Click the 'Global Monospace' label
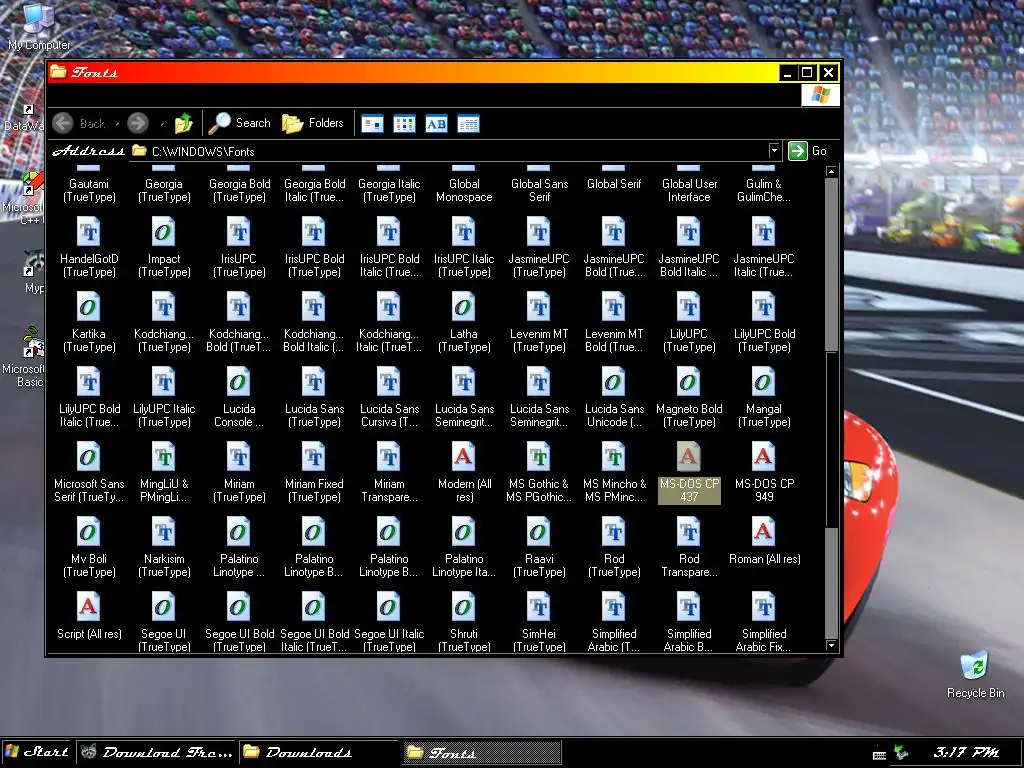The height and width of the screenshot is (768, 1024). coord(464,190)
